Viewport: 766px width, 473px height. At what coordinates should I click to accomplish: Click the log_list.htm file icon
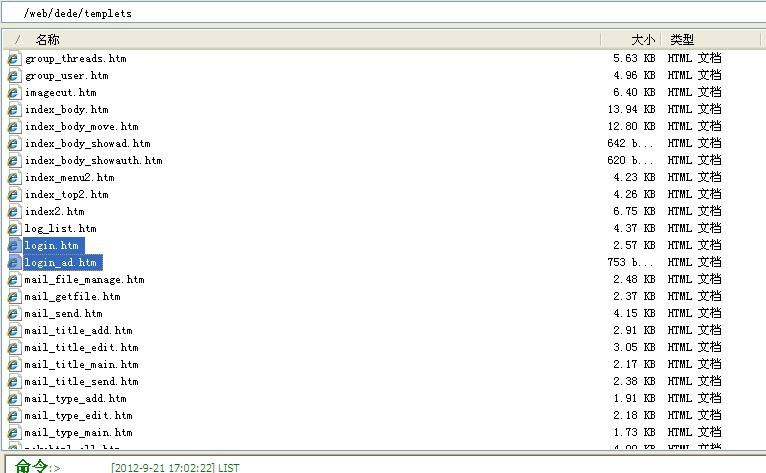14,228
